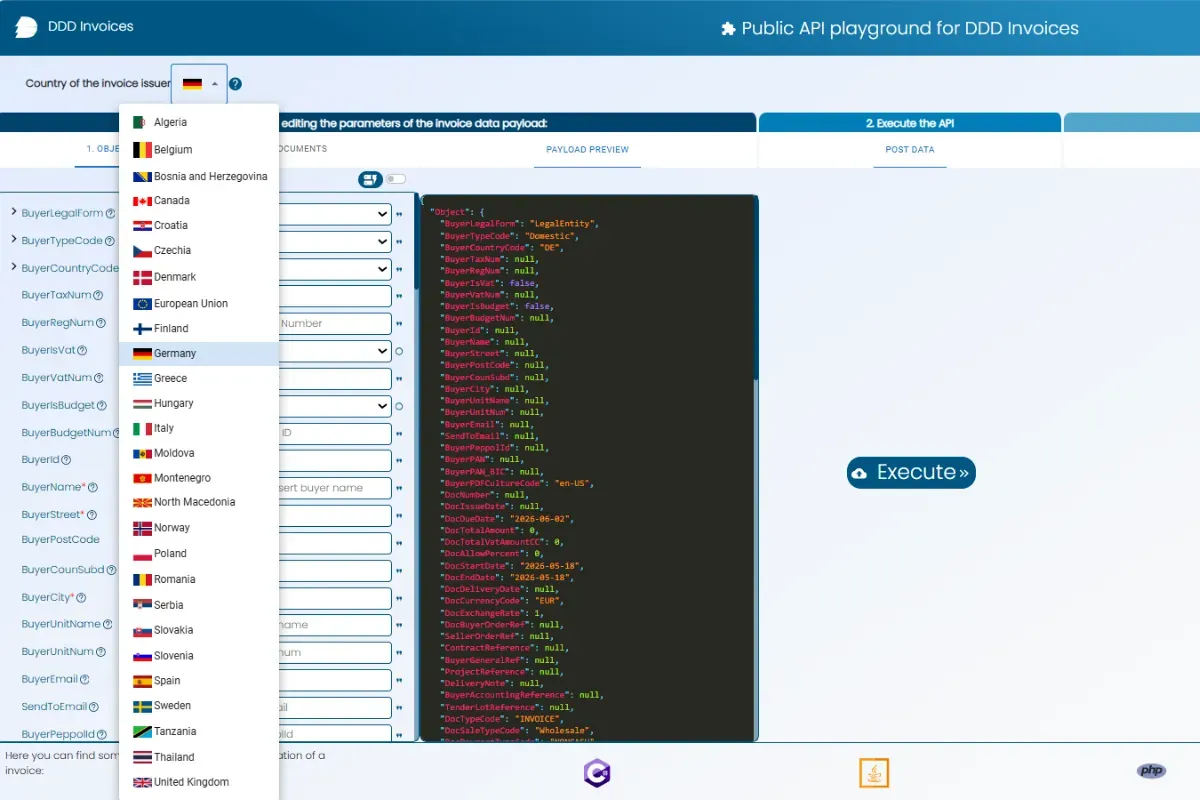The height and width of the screenshot is (800, 1200).
Task: Click into the BuyerName input field
Action: [x=335, y=488]
